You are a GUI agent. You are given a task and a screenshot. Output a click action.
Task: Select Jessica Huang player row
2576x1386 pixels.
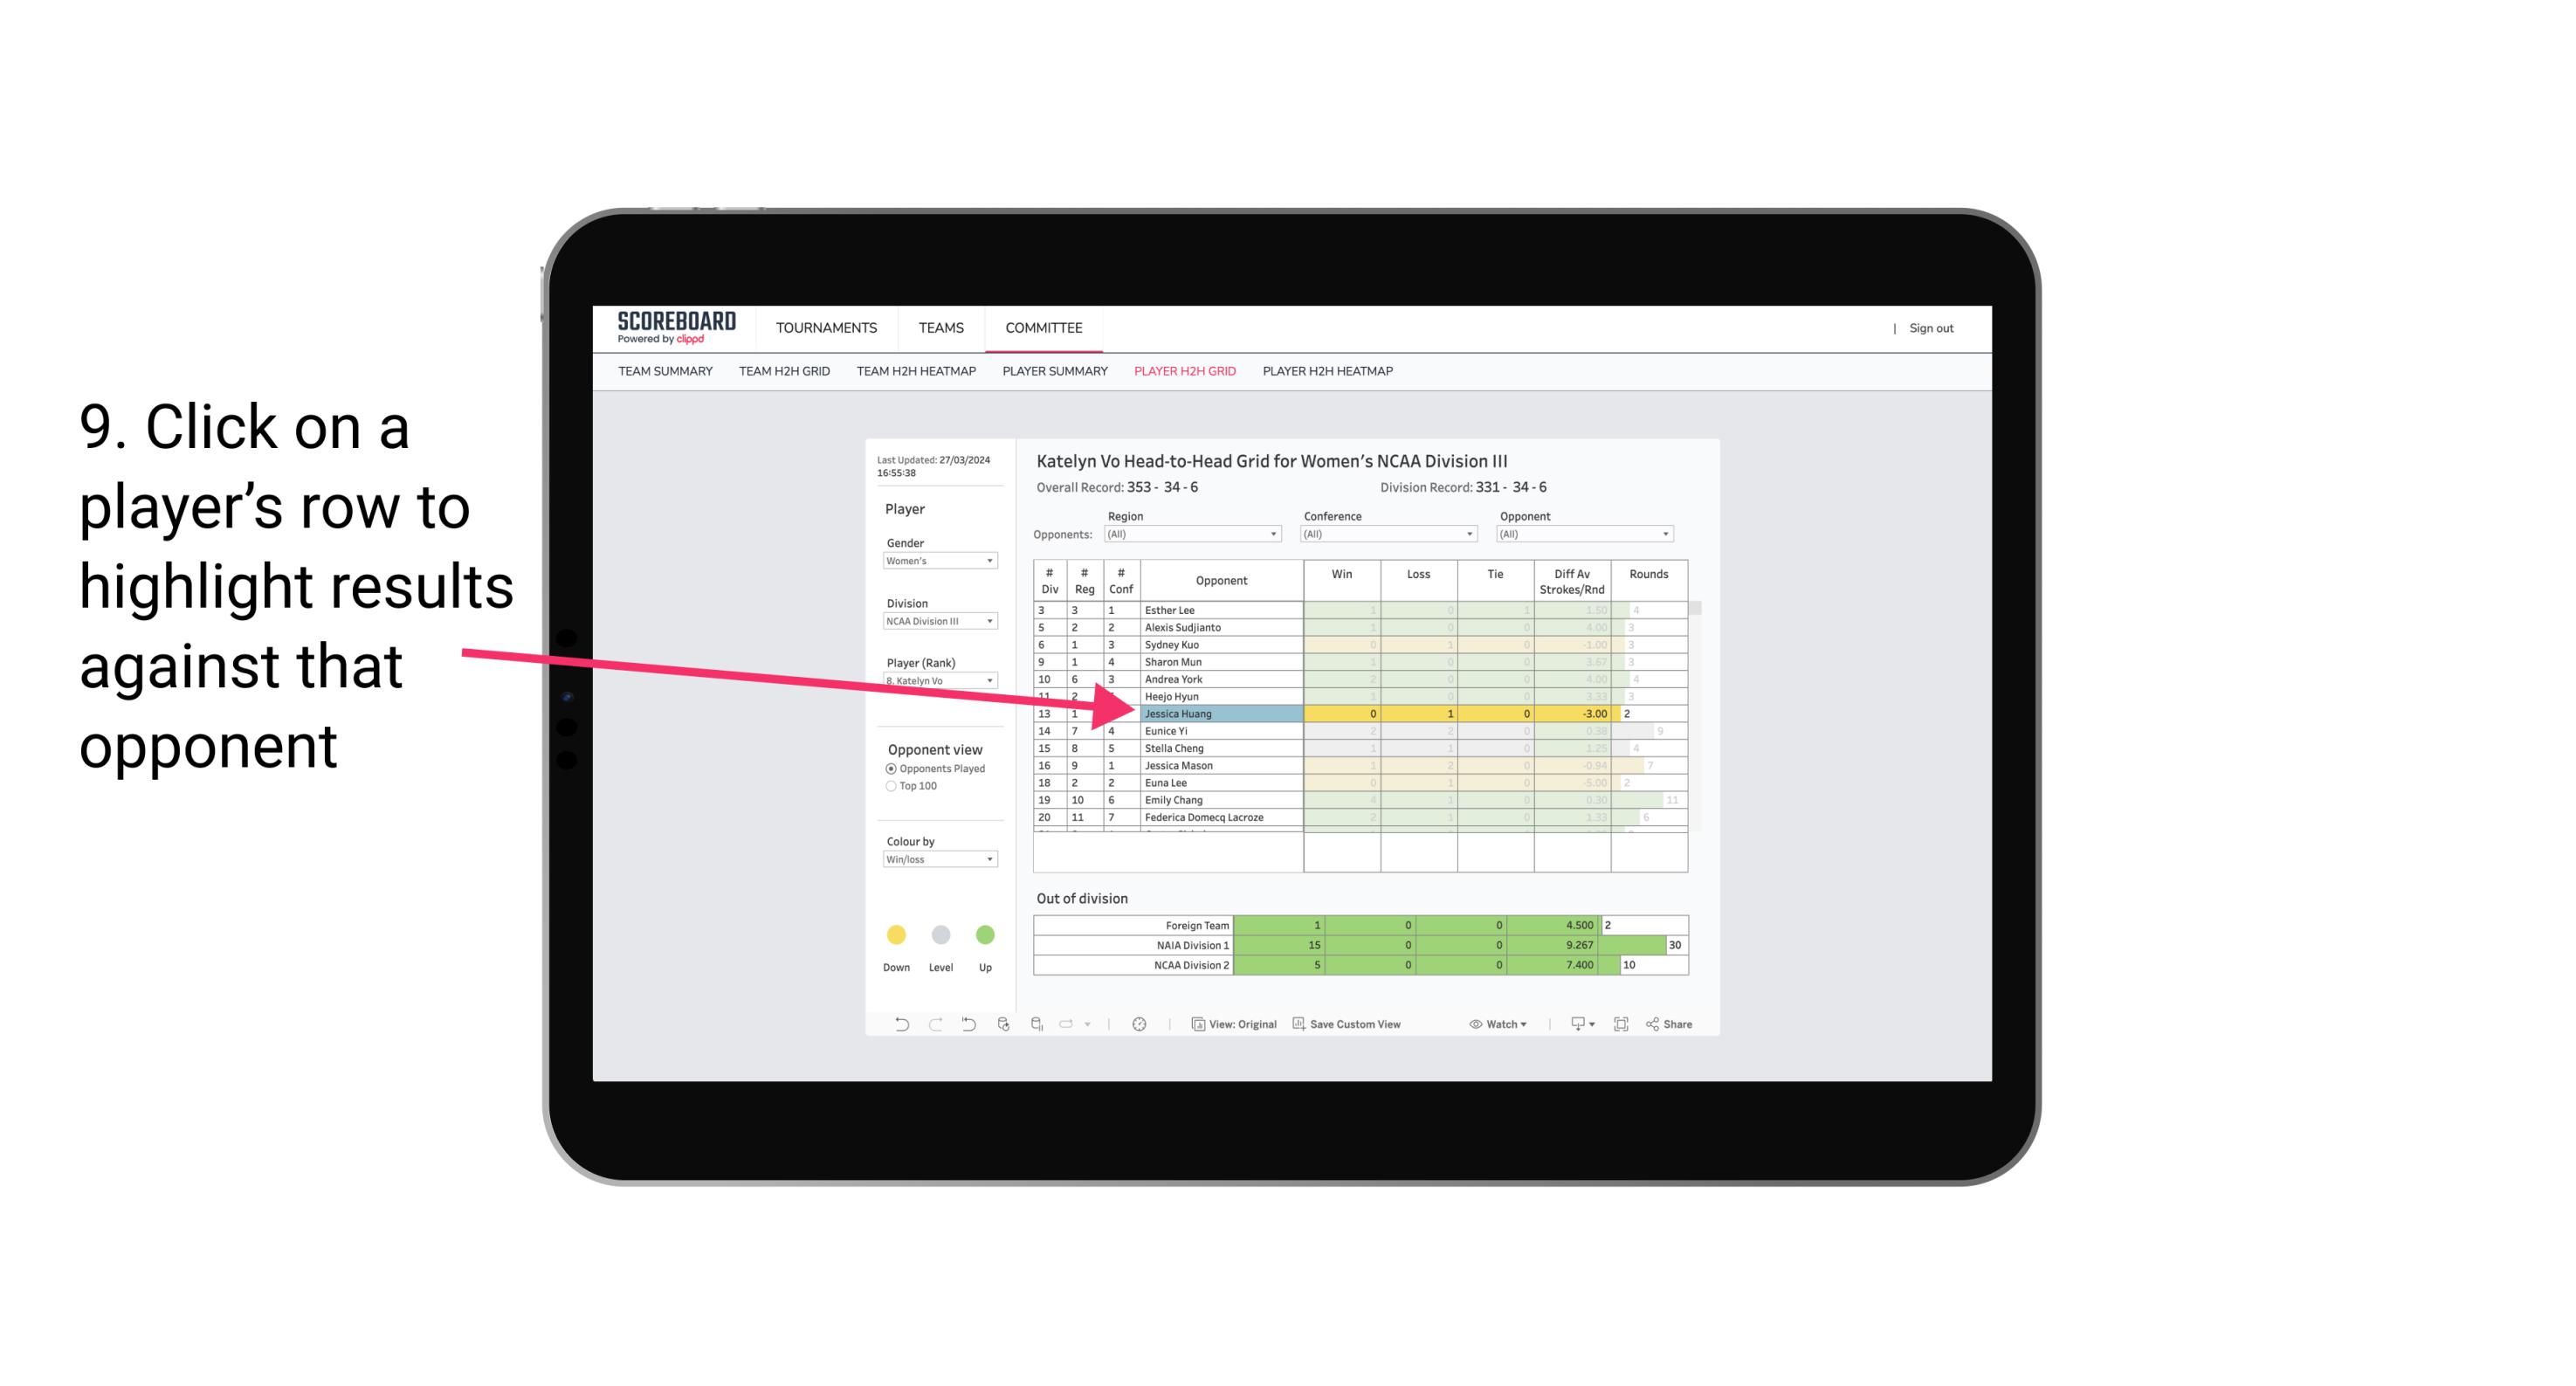tap(1220, 714)
